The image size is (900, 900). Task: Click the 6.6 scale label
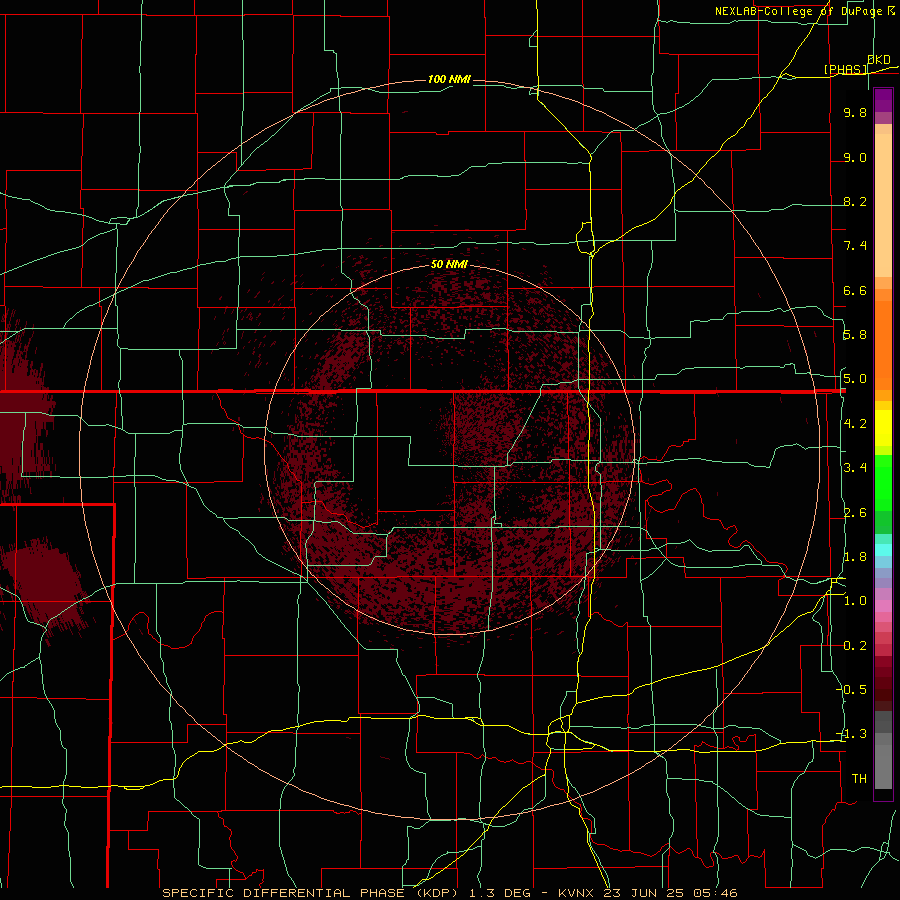click(x=855, y=290)
